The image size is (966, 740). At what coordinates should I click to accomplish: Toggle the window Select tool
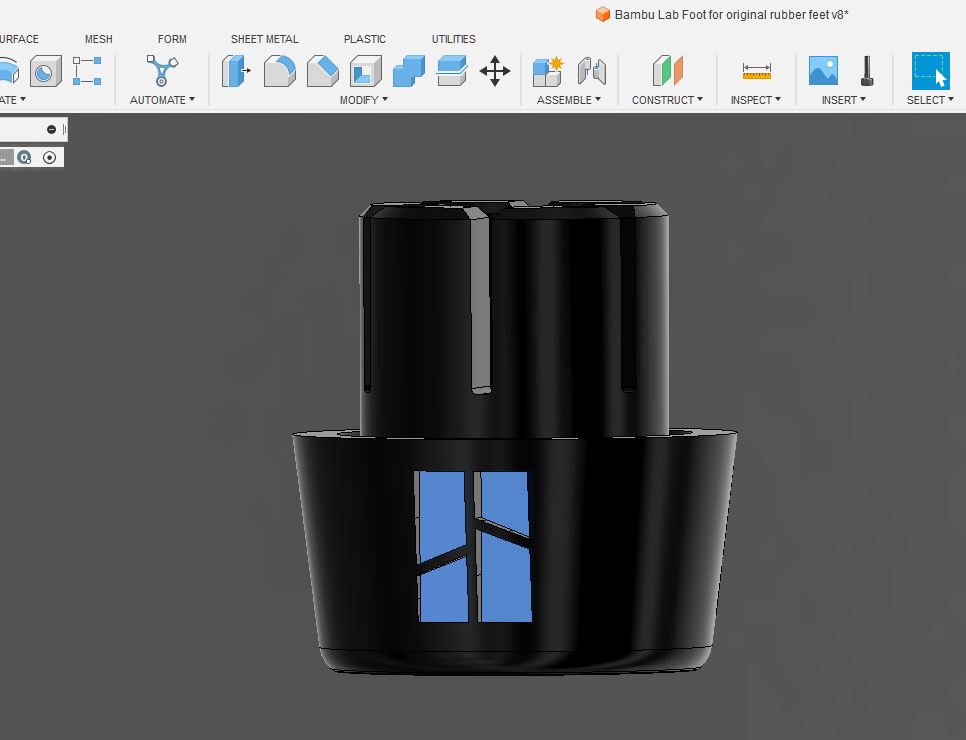(930, 71)
